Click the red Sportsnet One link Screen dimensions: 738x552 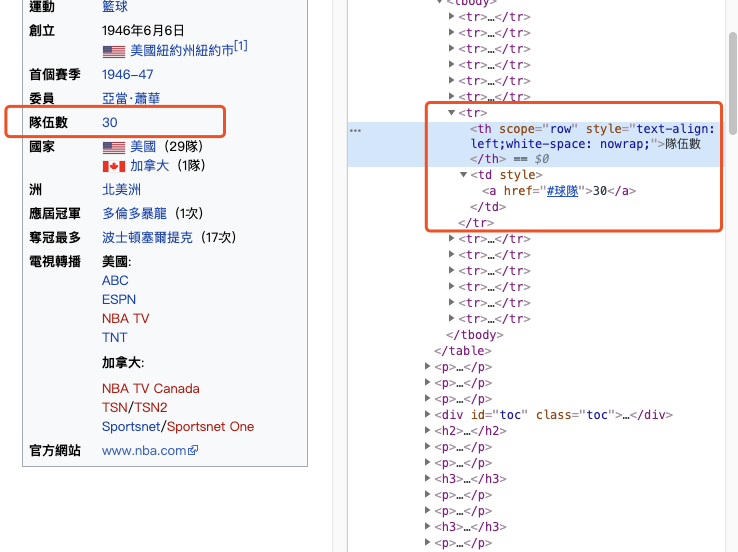[x=210, y=427]
